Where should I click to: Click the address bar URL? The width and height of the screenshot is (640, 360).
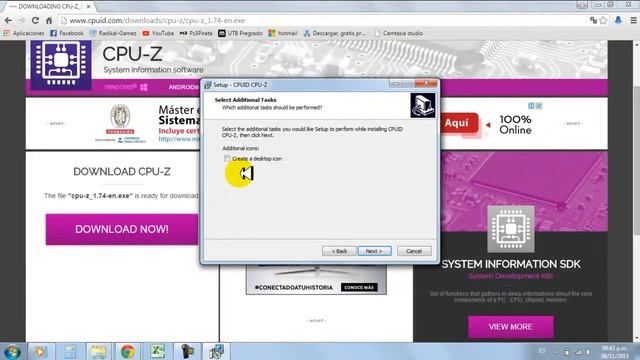pyautogui.click(x=157, y=20)
